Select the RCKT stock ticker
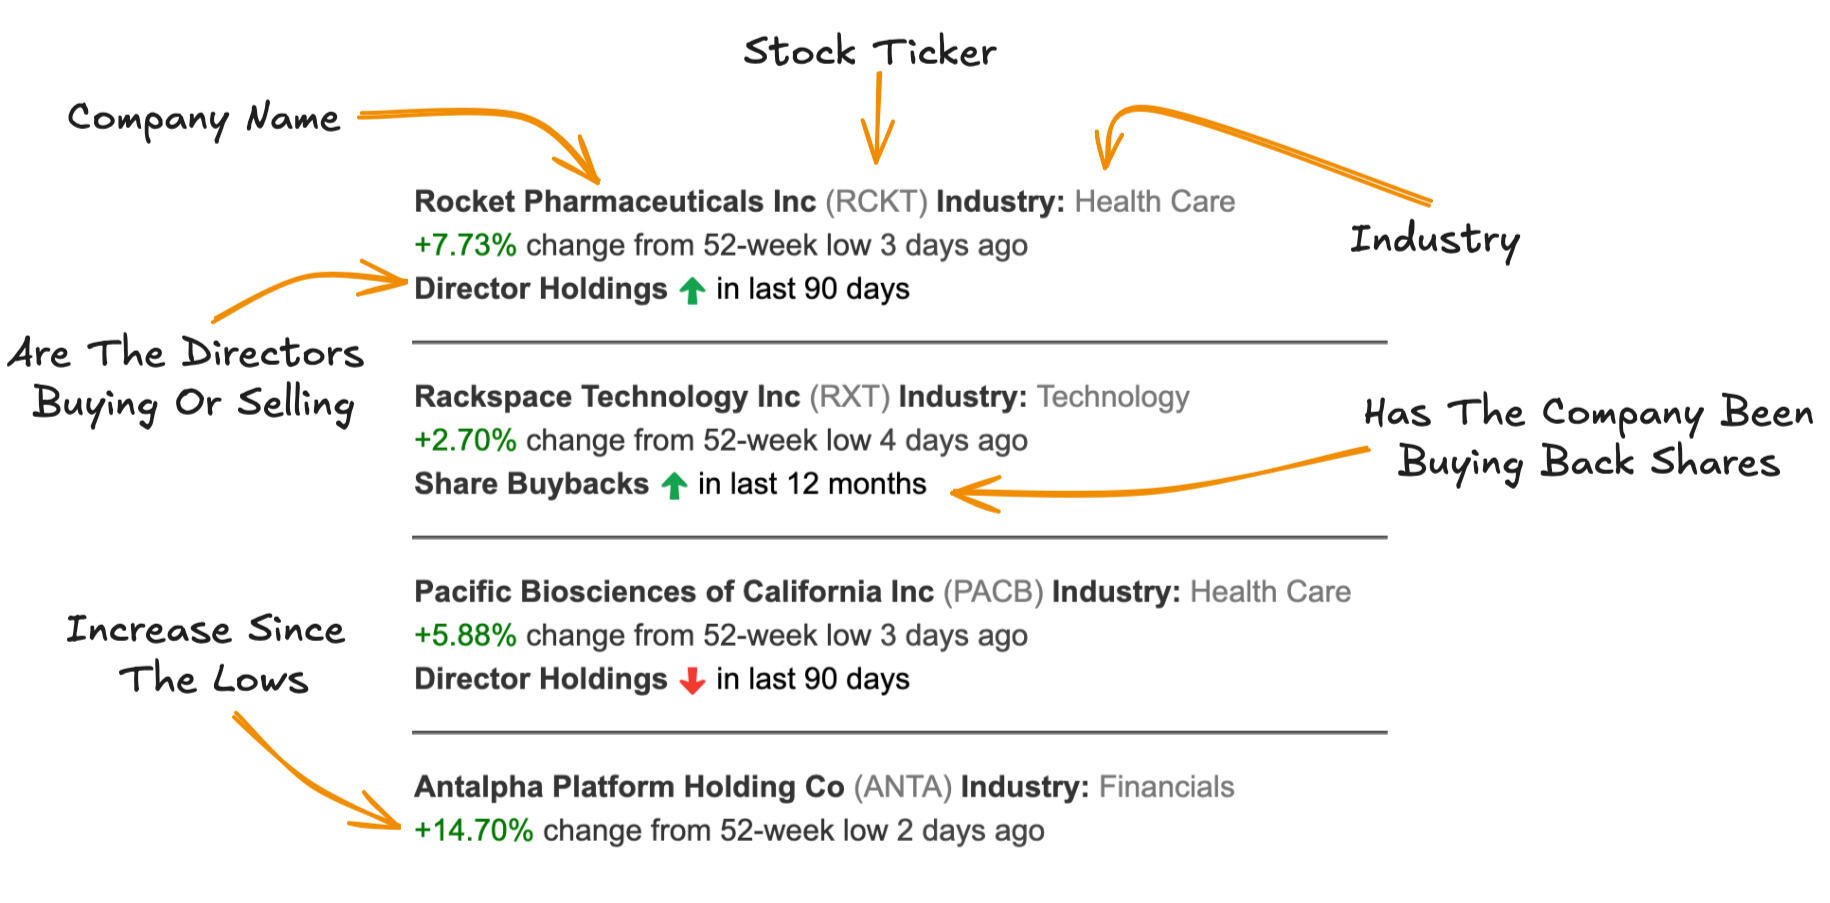The image size is (1830, 903). [x=876, y=202]
